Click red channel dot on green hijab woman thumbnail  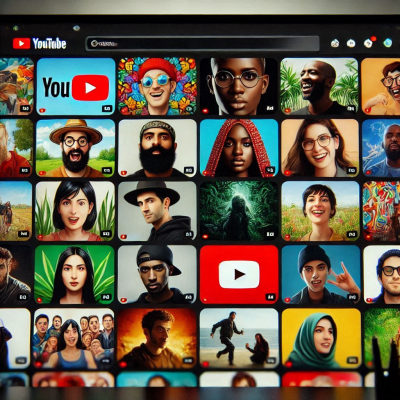[288, 364]
